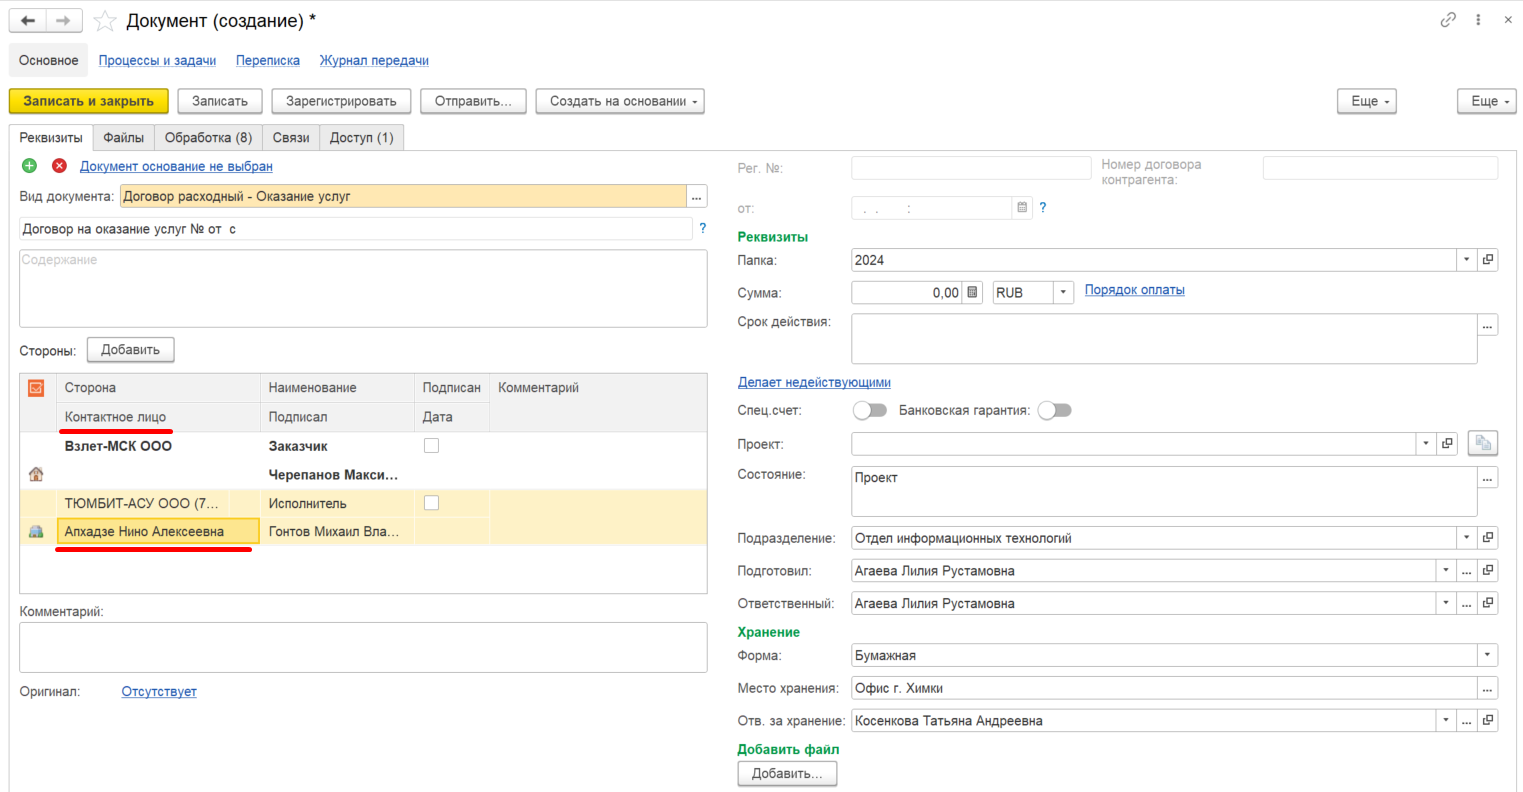The height and width of the screenshot is (792, 1523).
Task: Click the orange envelope icon in table header
Action: [x=36, y=387]
